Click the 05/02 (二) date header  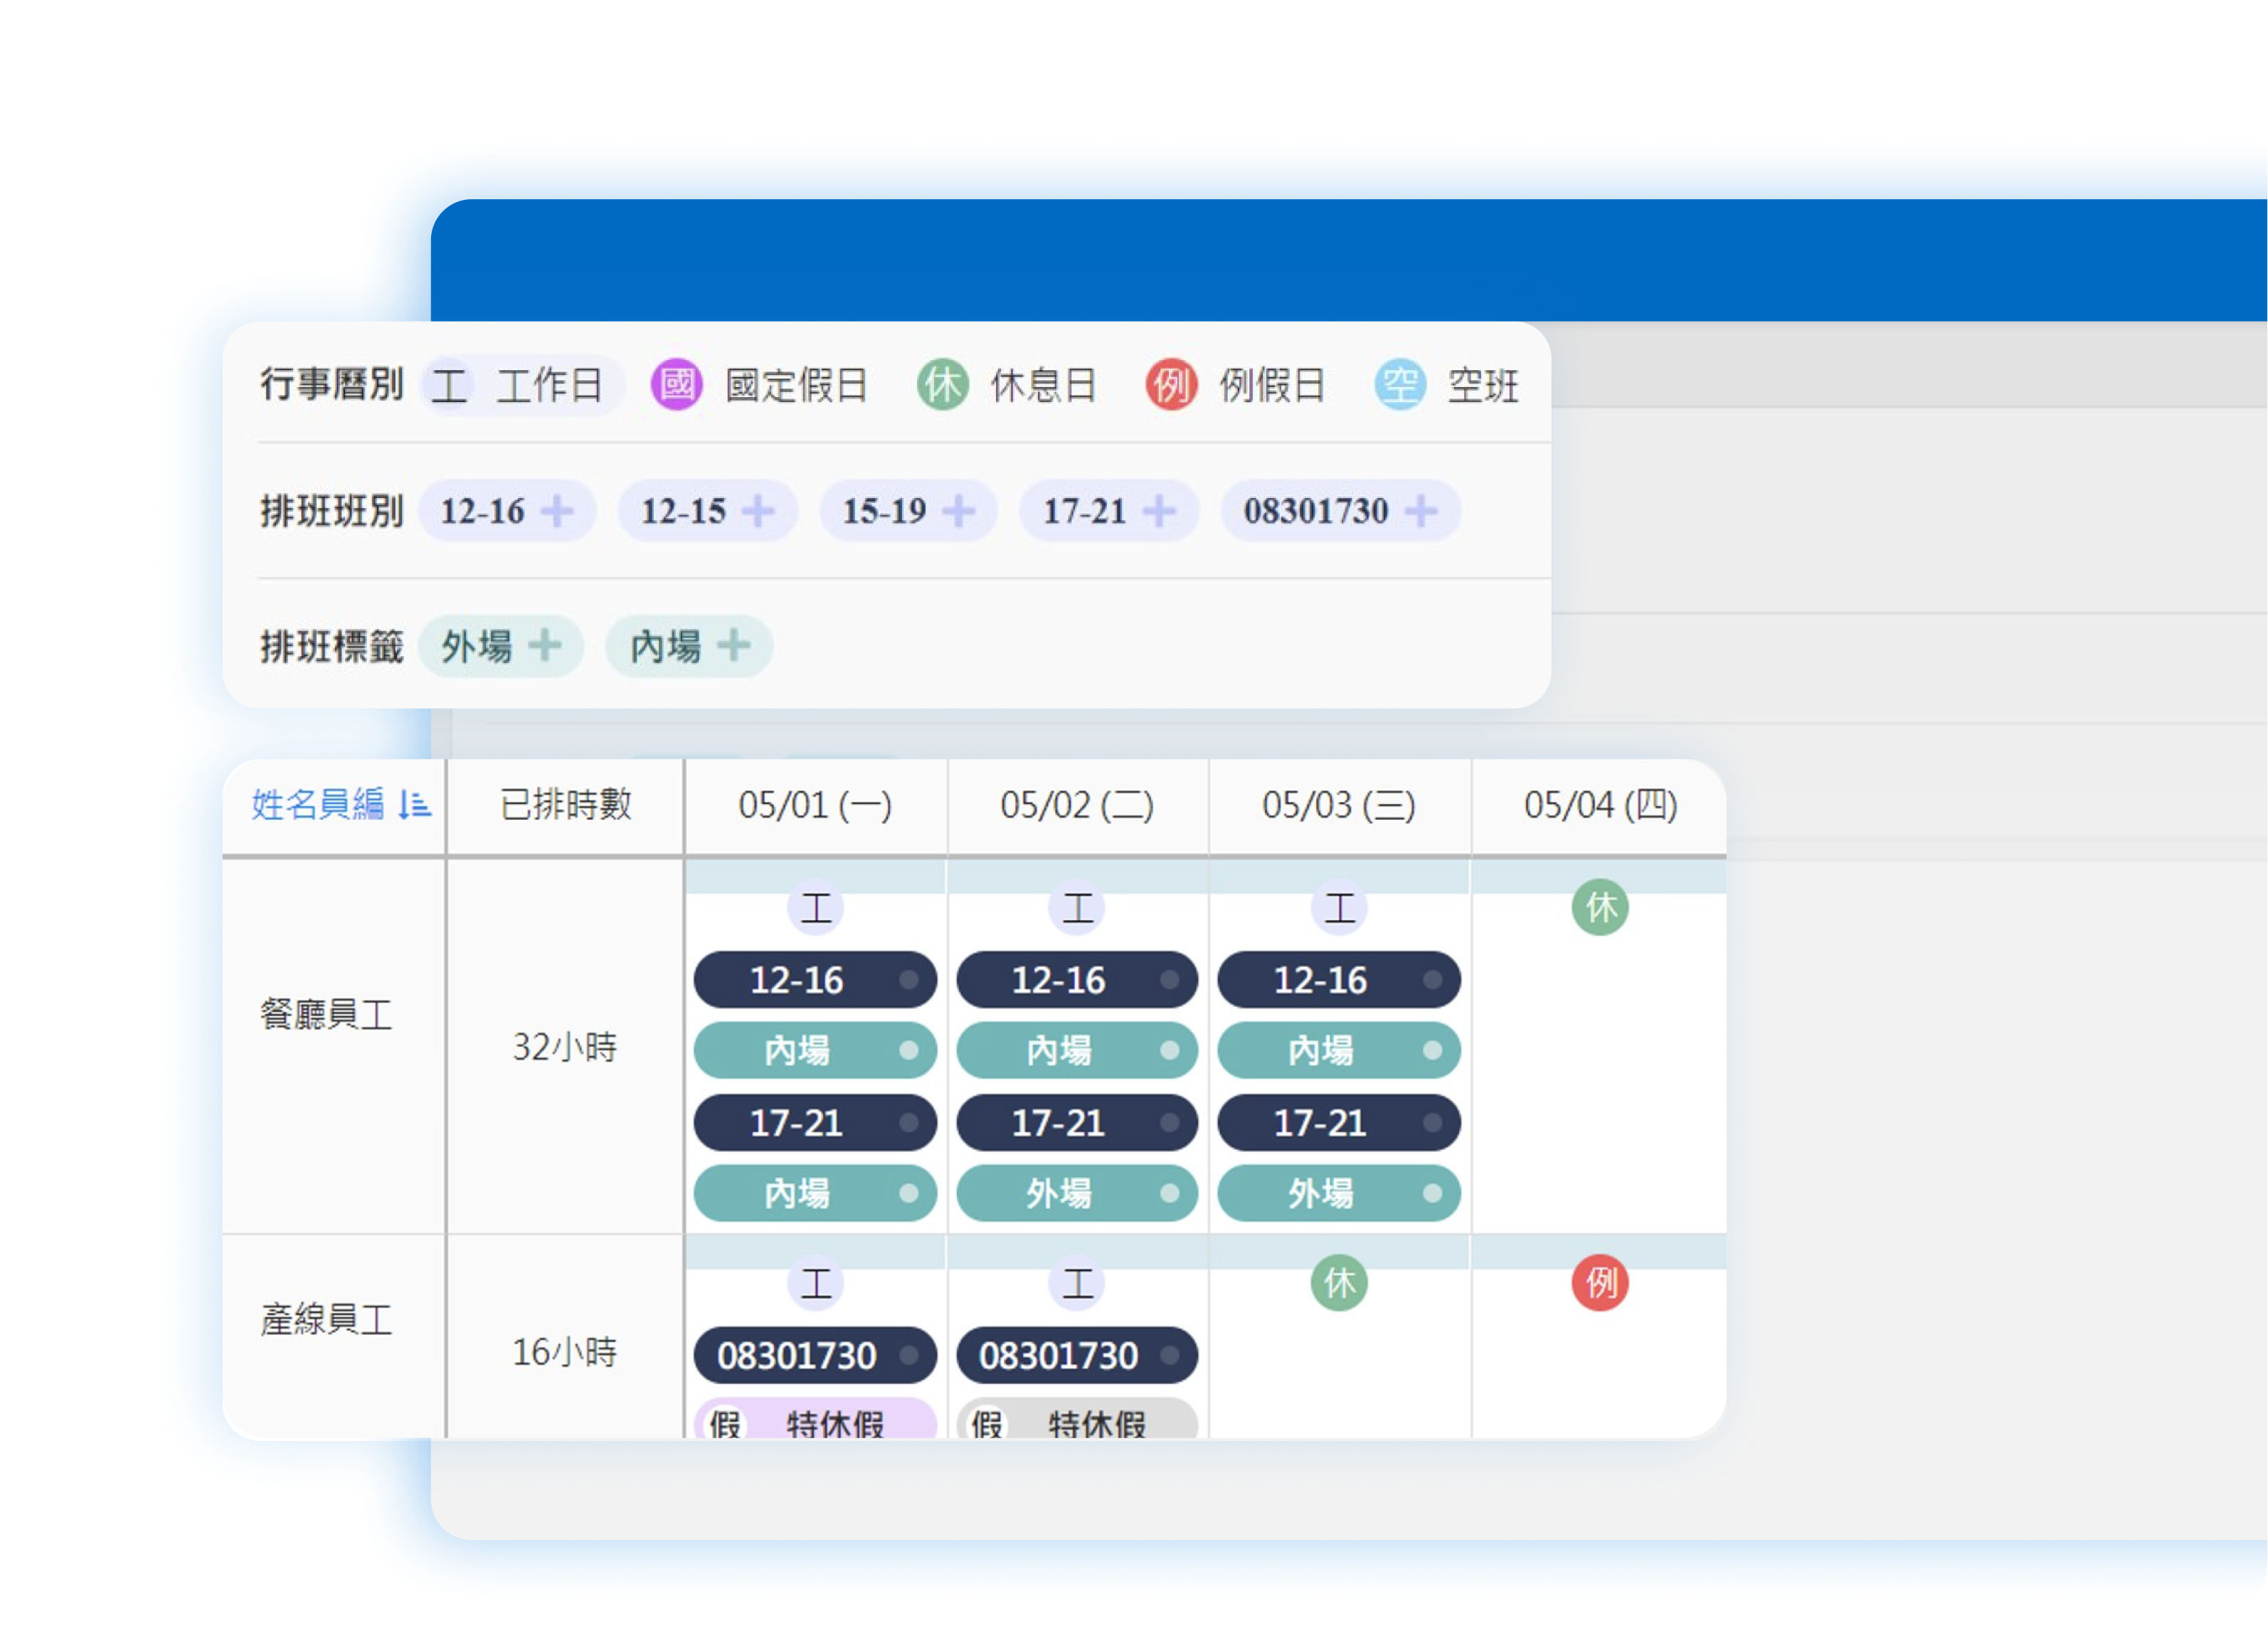point(1077,805)
